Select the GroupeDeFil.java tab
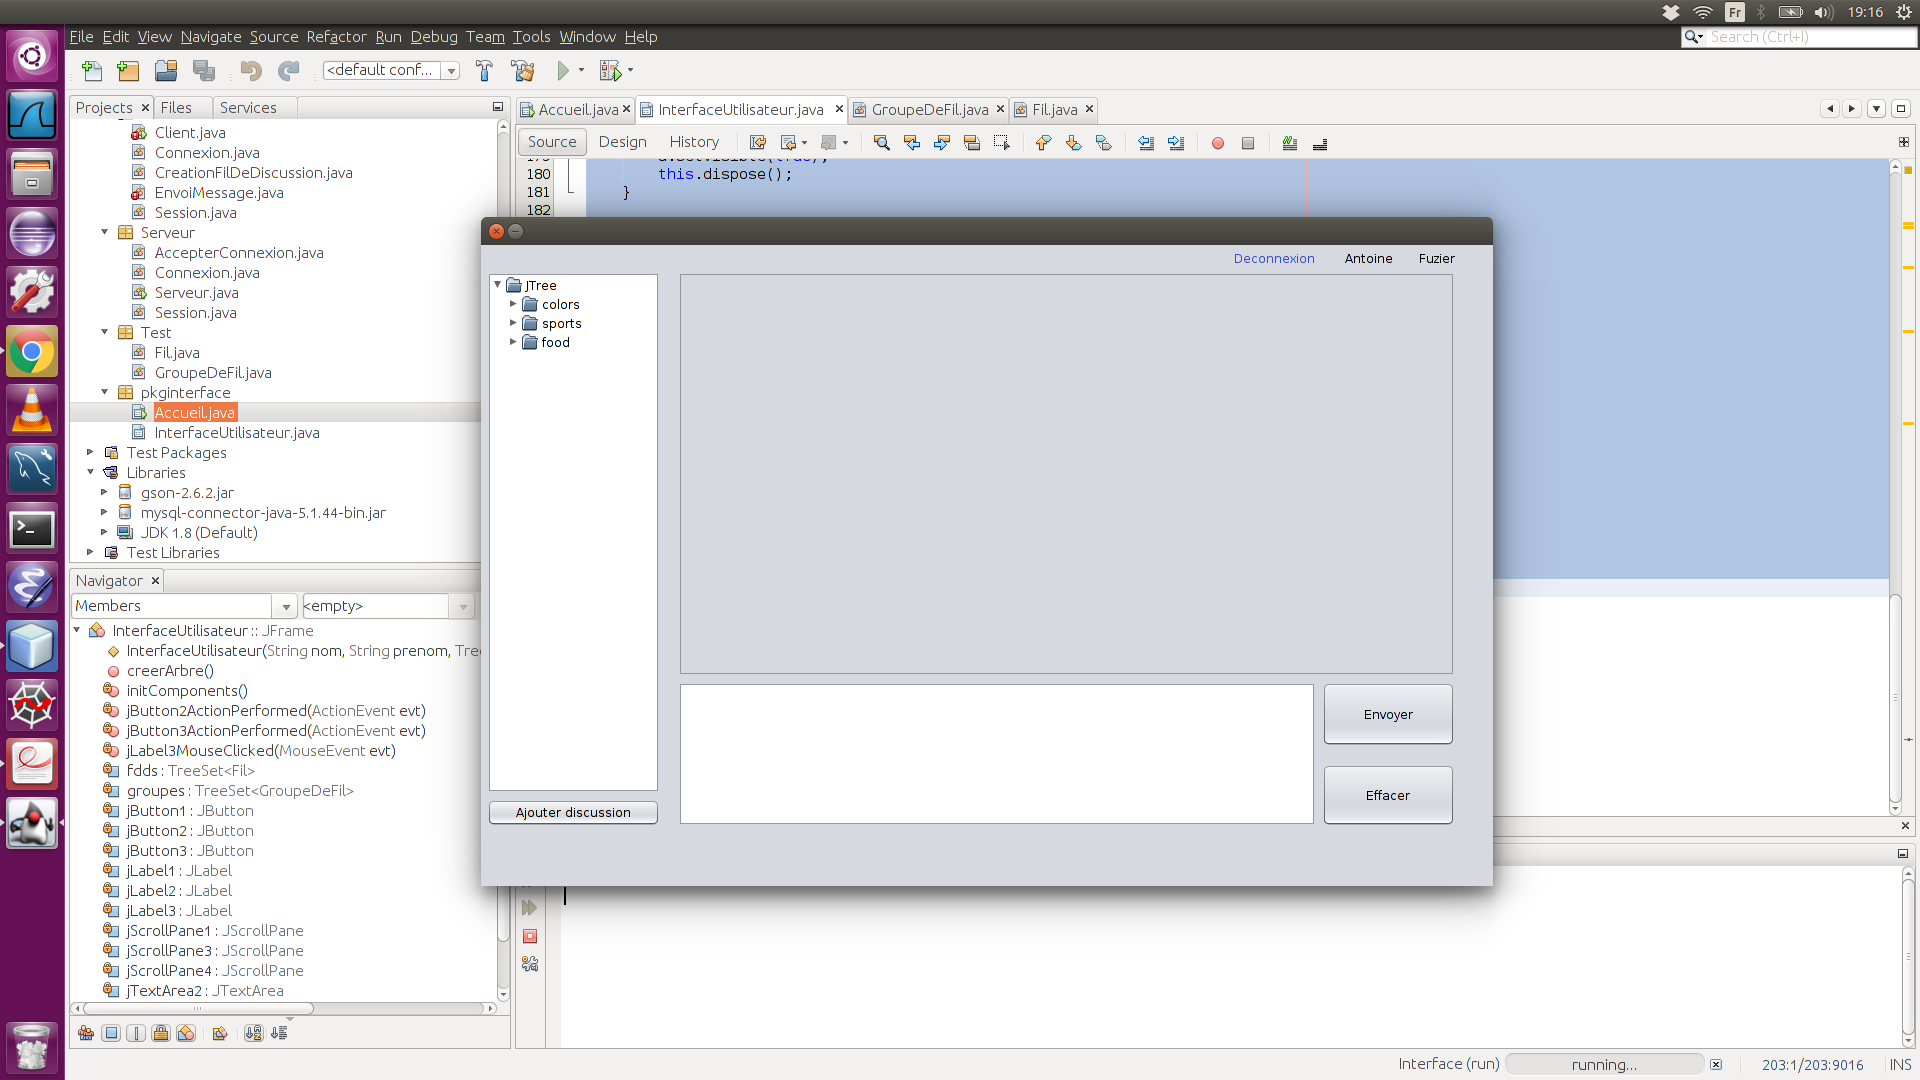This screenshot has height=1080, width=1920. pyautogui.click(x=930, y=109)
